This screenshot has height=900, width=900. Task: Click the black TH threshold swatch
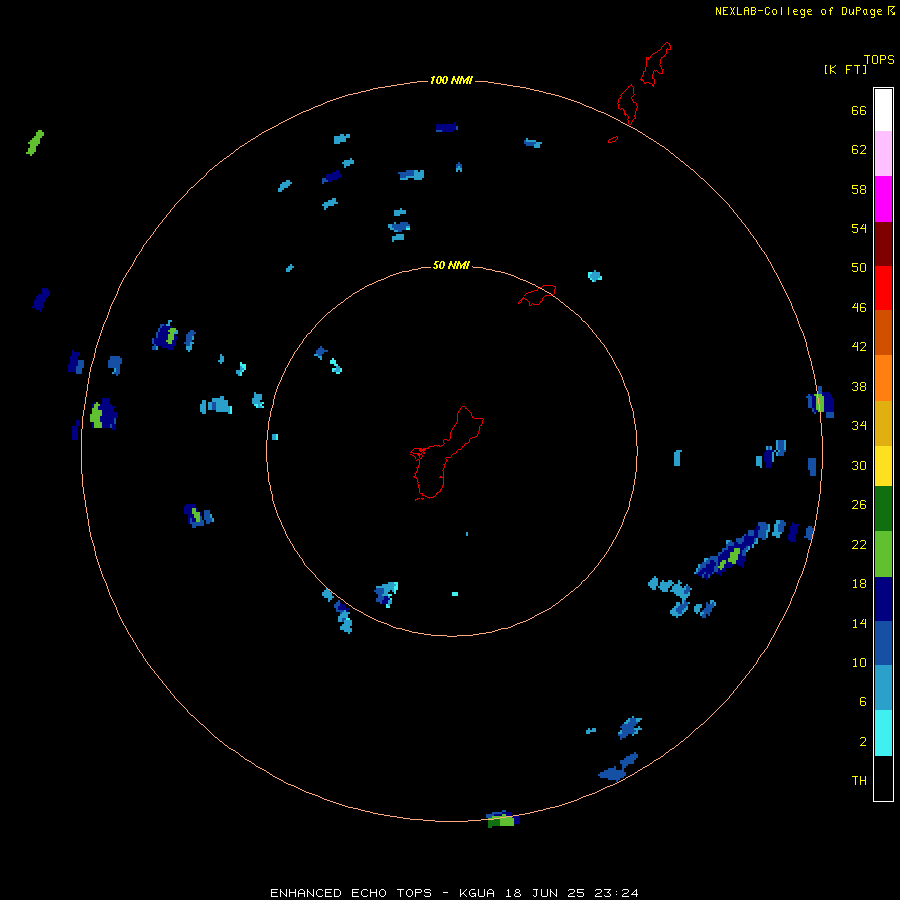(883, 778)
